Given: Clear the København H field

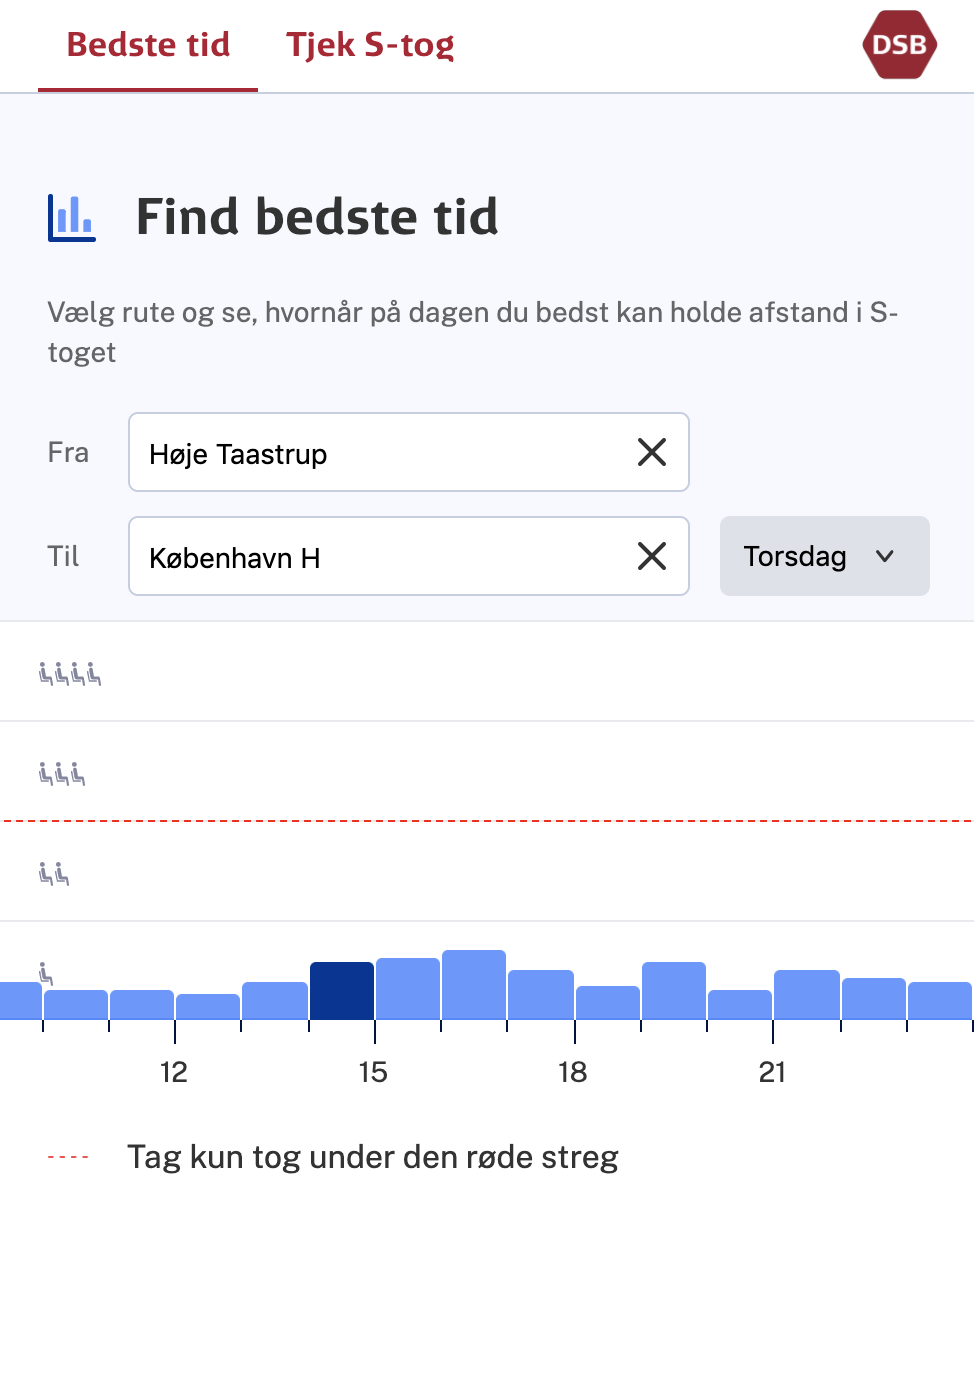Looking at the screenshot, I should coord(652,556).
